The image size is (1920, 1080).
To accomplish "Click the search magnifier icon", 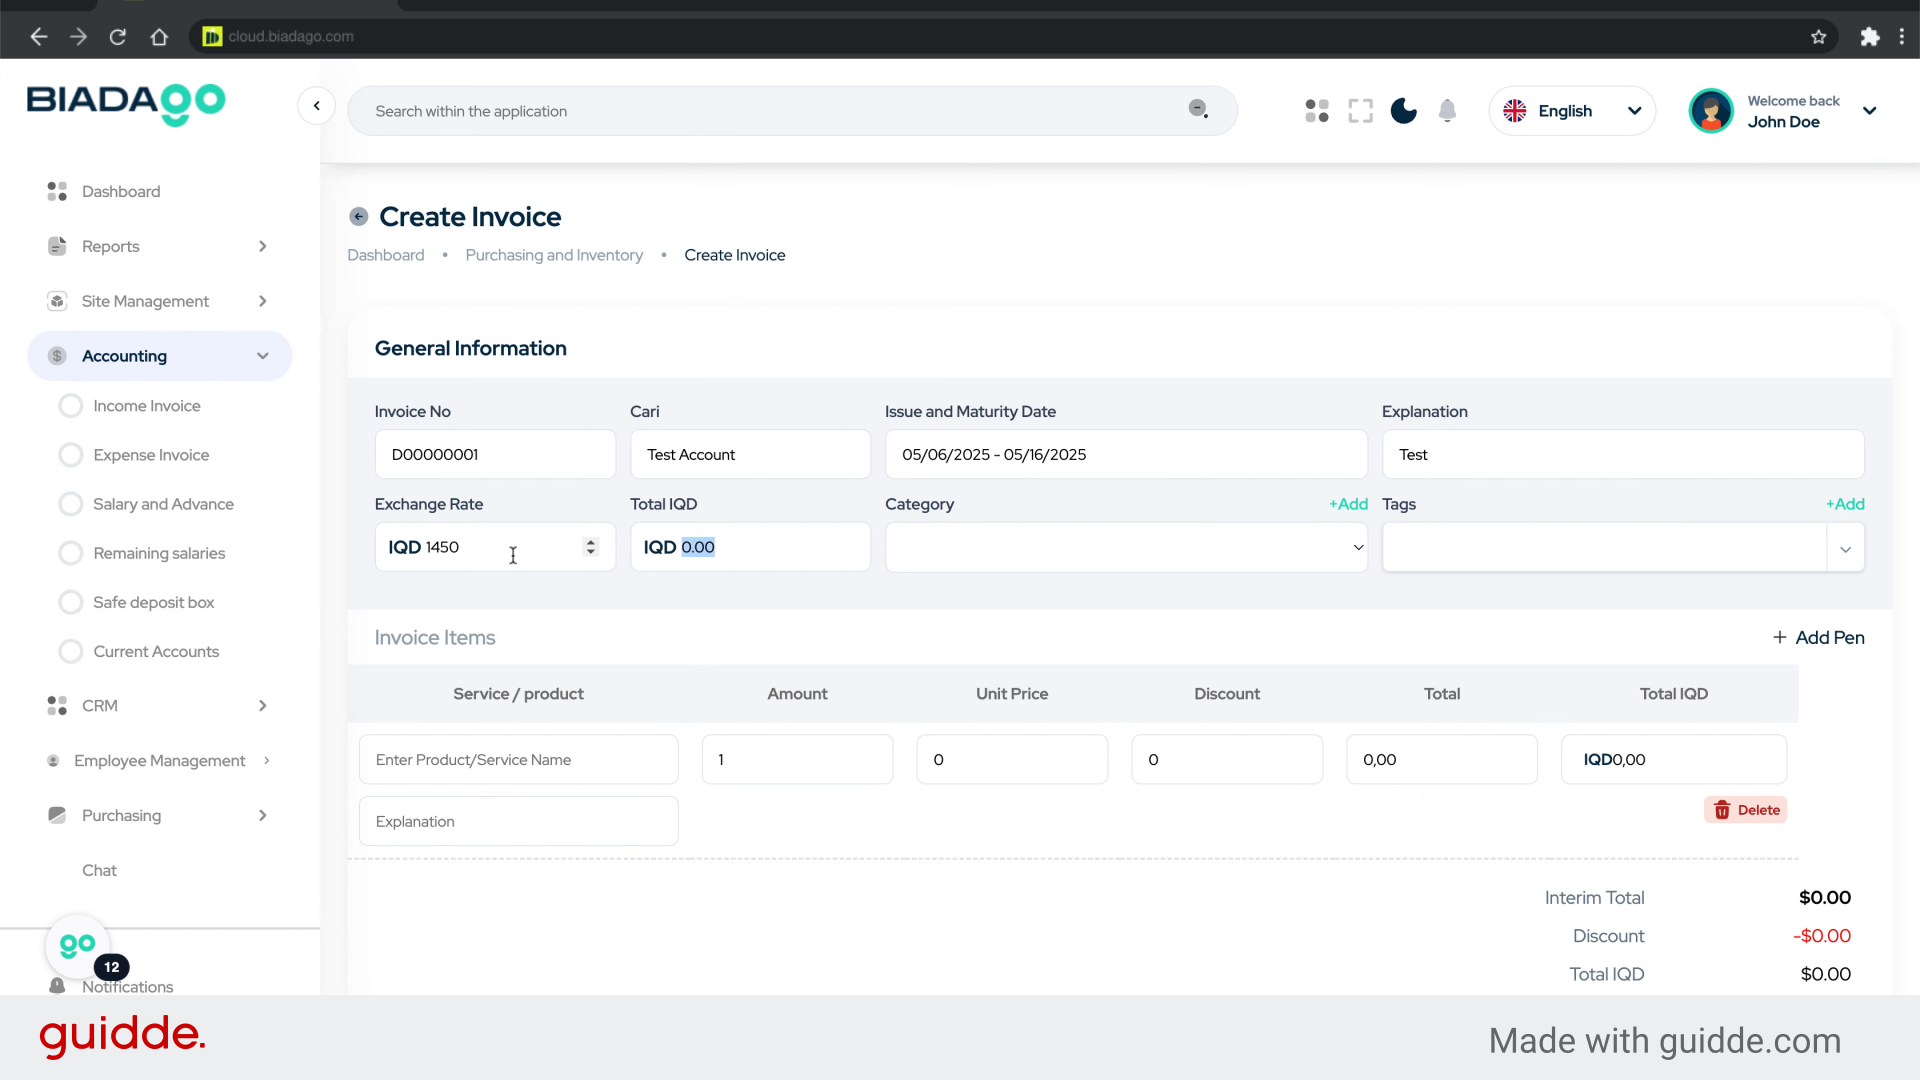I will [1197, 109].
